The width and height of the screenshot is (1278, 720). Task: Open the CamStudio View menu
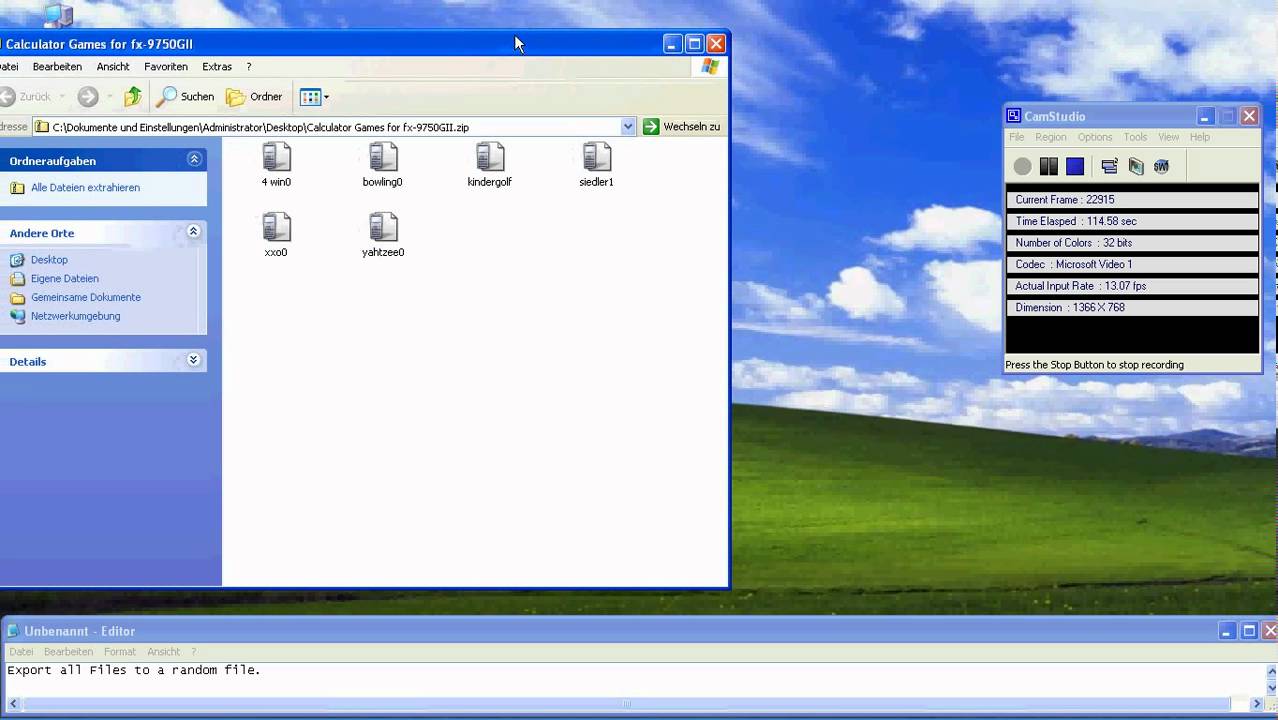[x=1168, y=137]
